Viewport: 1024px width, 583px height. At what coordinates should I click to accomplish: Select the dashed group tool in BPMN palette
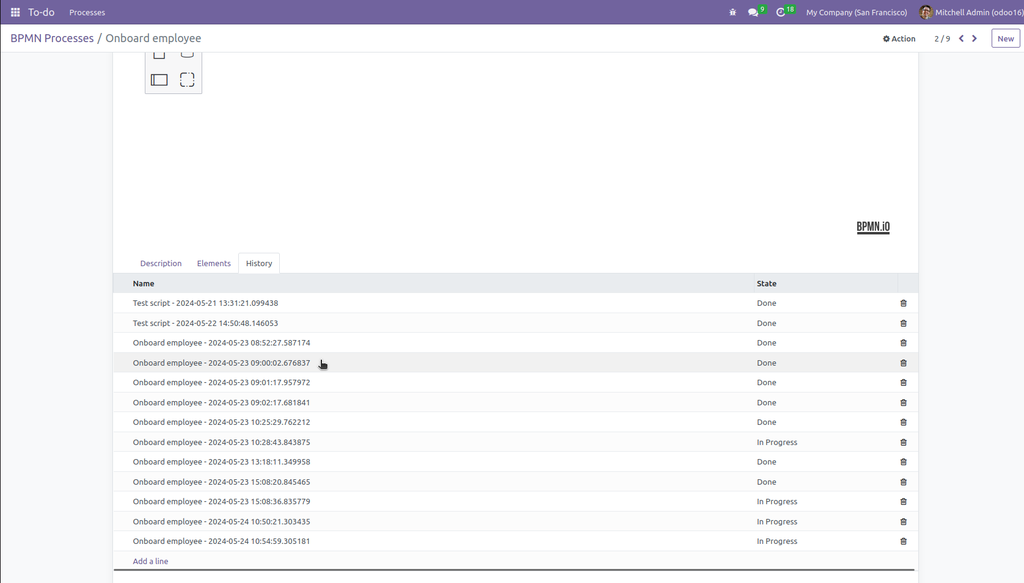(x=187, y=80)
